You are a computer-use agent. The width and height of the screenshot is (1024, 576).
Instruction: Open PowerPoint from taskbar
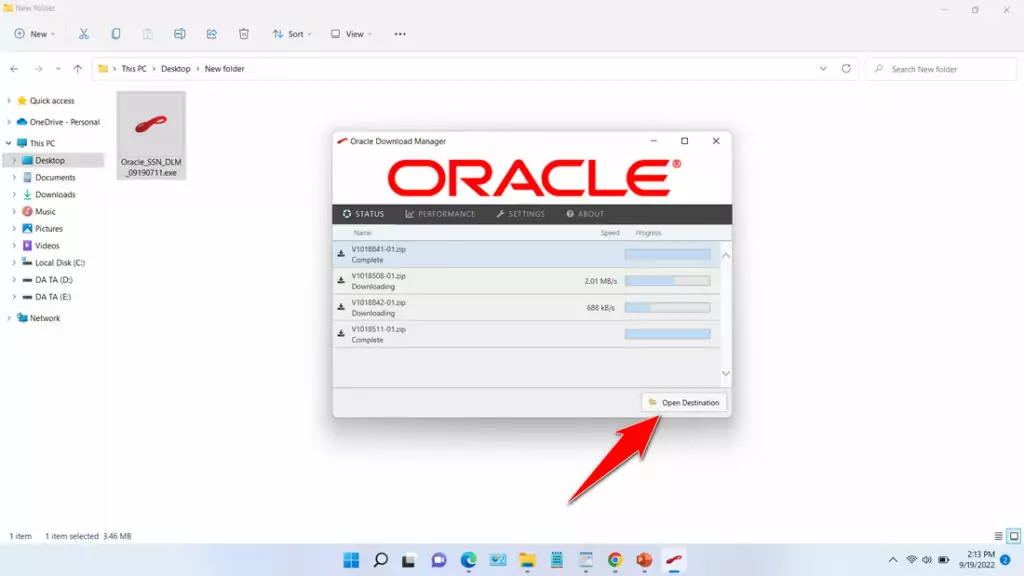point(644,560)
